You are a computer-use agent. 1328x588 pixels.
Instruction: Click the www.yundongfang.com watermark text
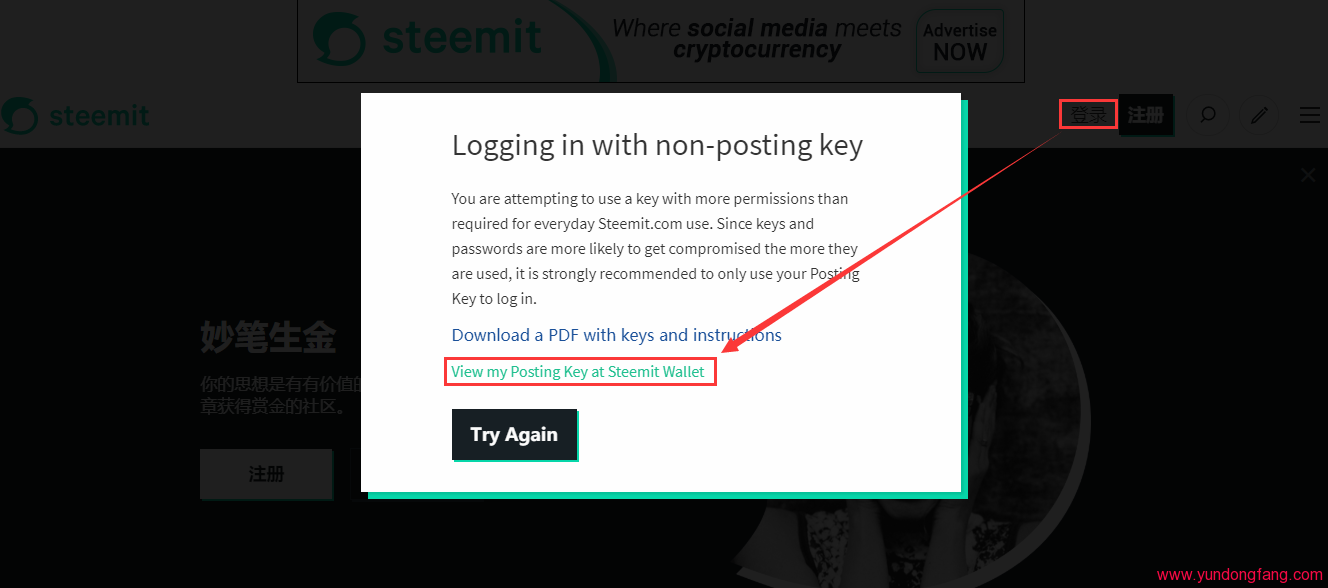coord(1239,575)
